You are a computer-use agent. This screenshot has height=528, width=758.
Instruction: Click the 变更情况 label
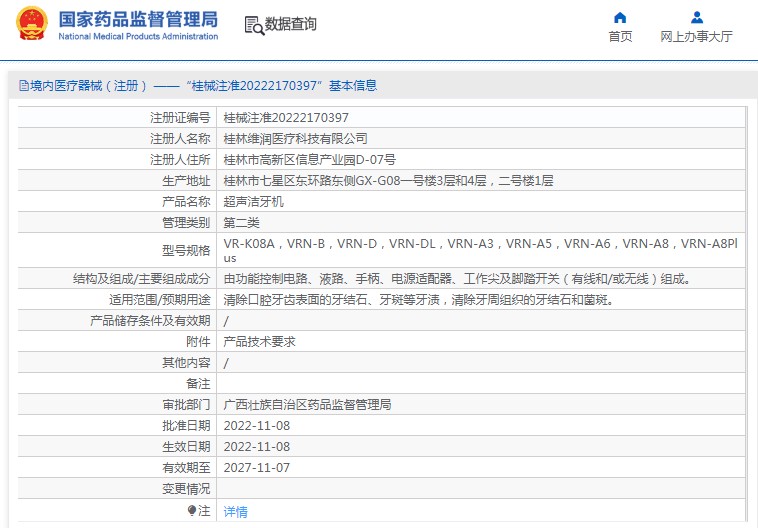coord(186,489)
